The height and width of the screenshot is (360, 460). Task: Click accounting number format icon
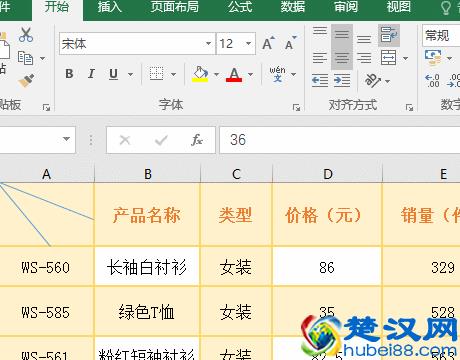coord(433,58)
